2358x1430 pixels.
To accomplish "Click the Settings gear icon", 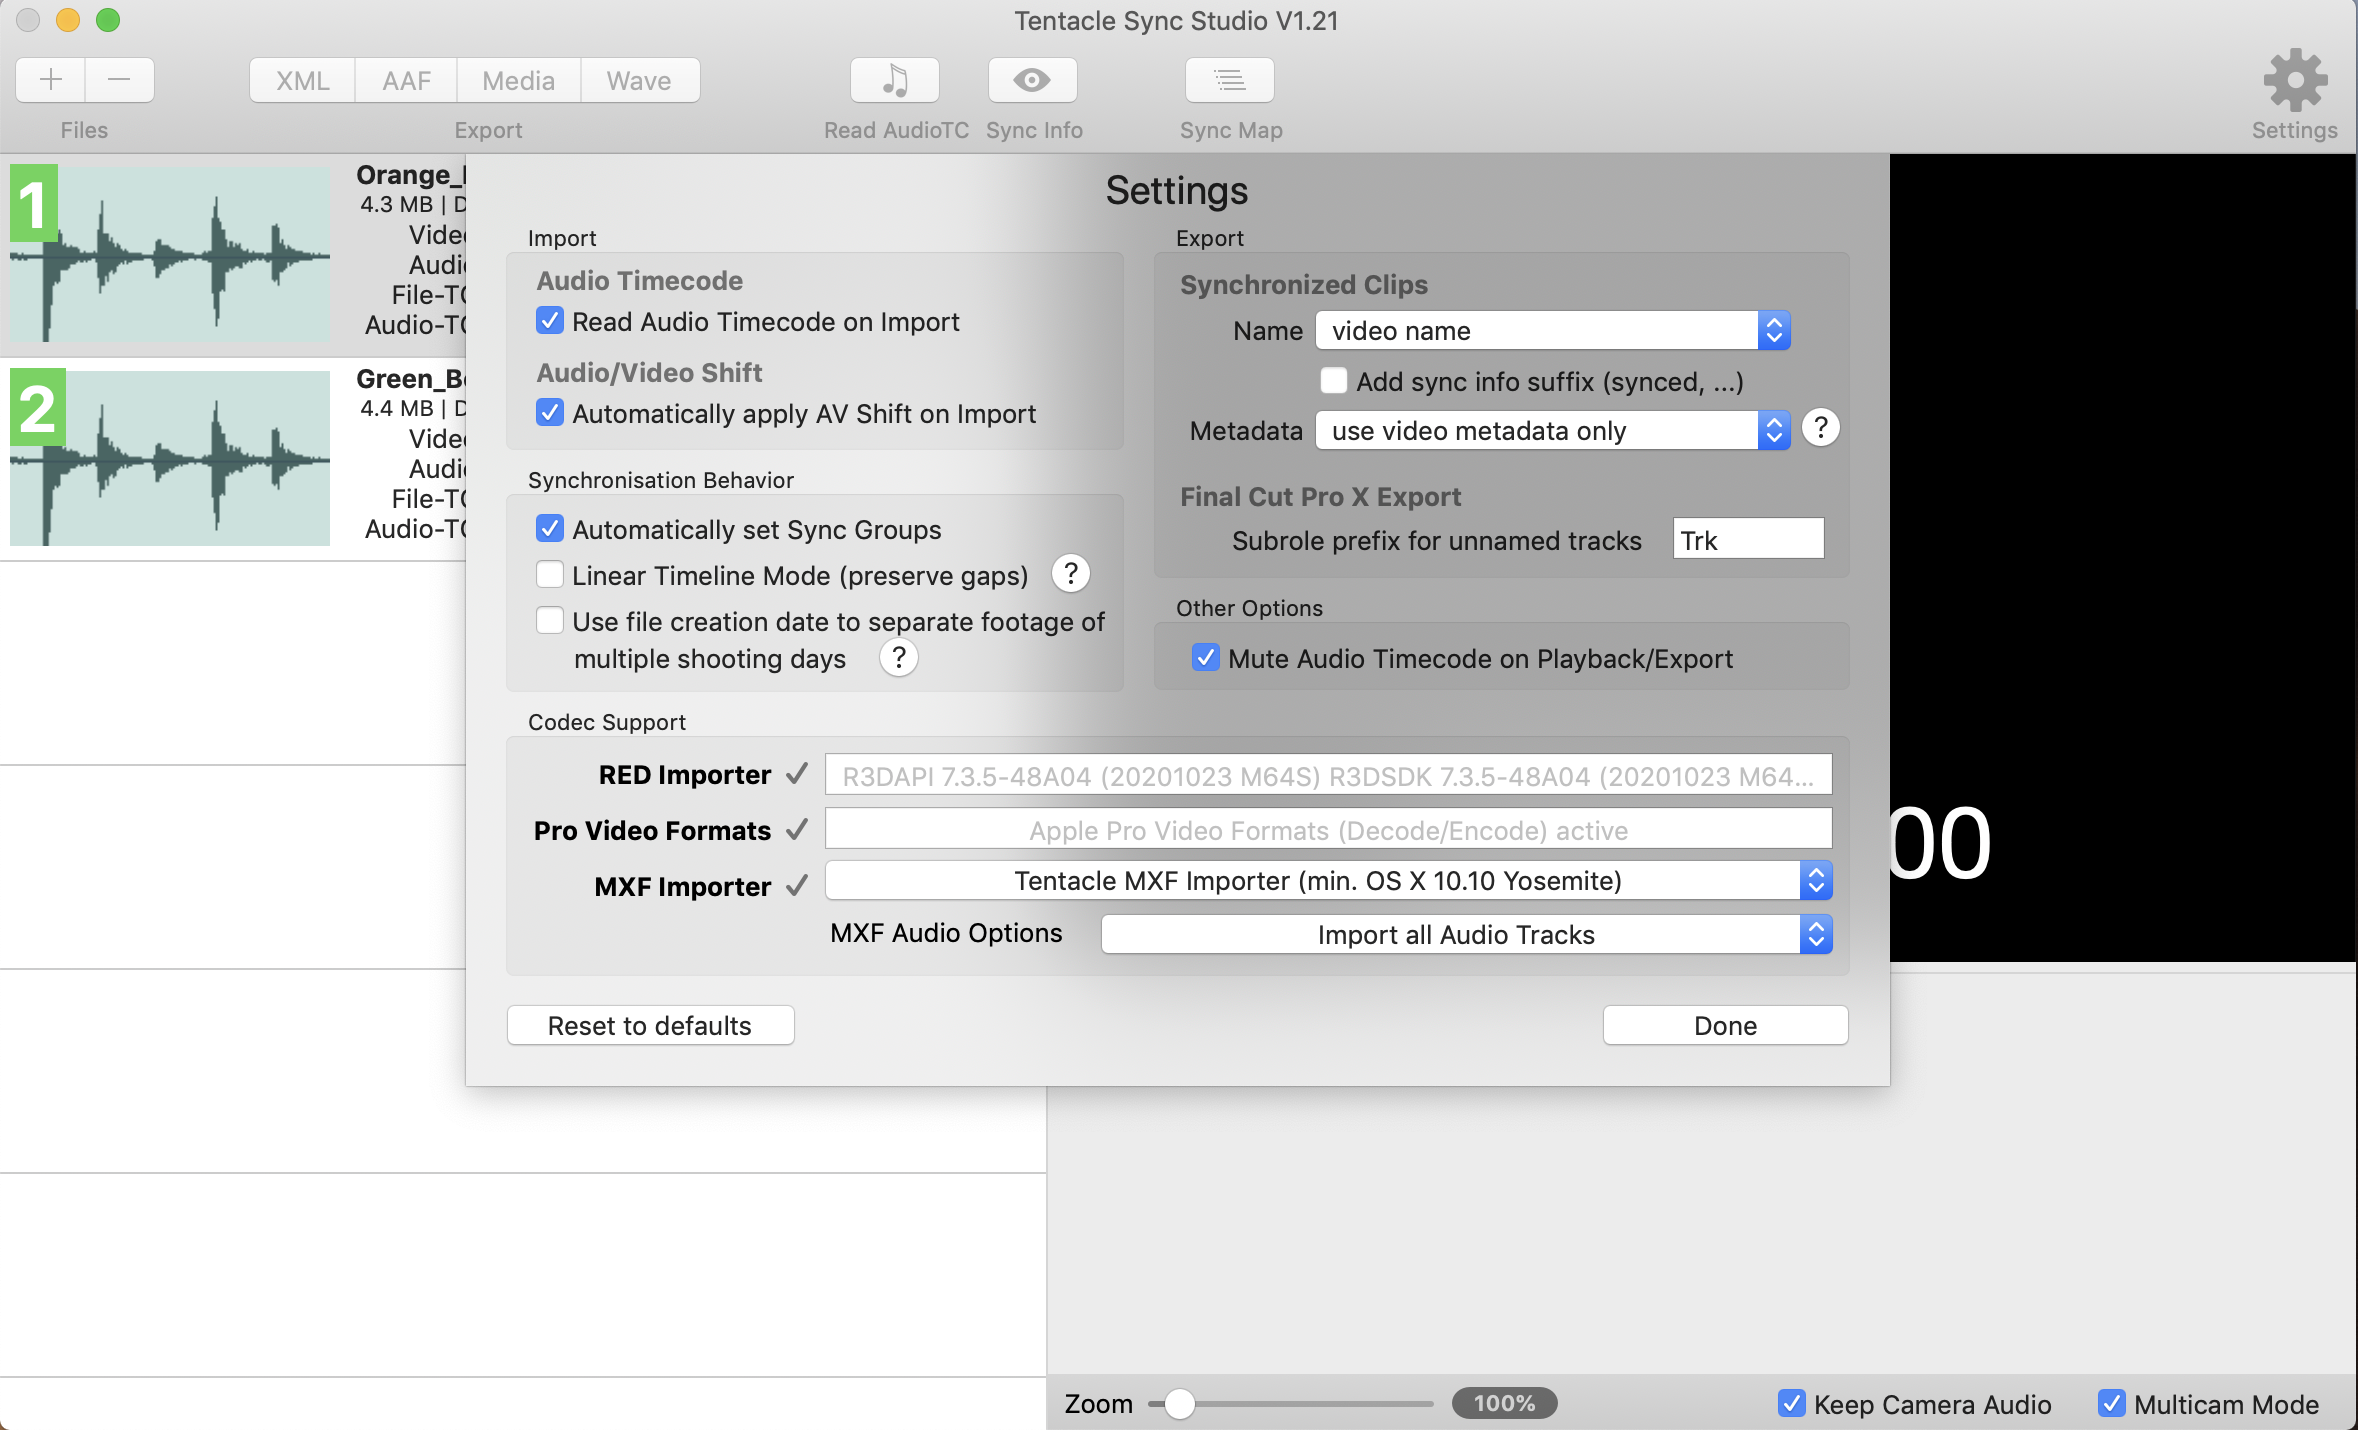I will [2294, 80].
